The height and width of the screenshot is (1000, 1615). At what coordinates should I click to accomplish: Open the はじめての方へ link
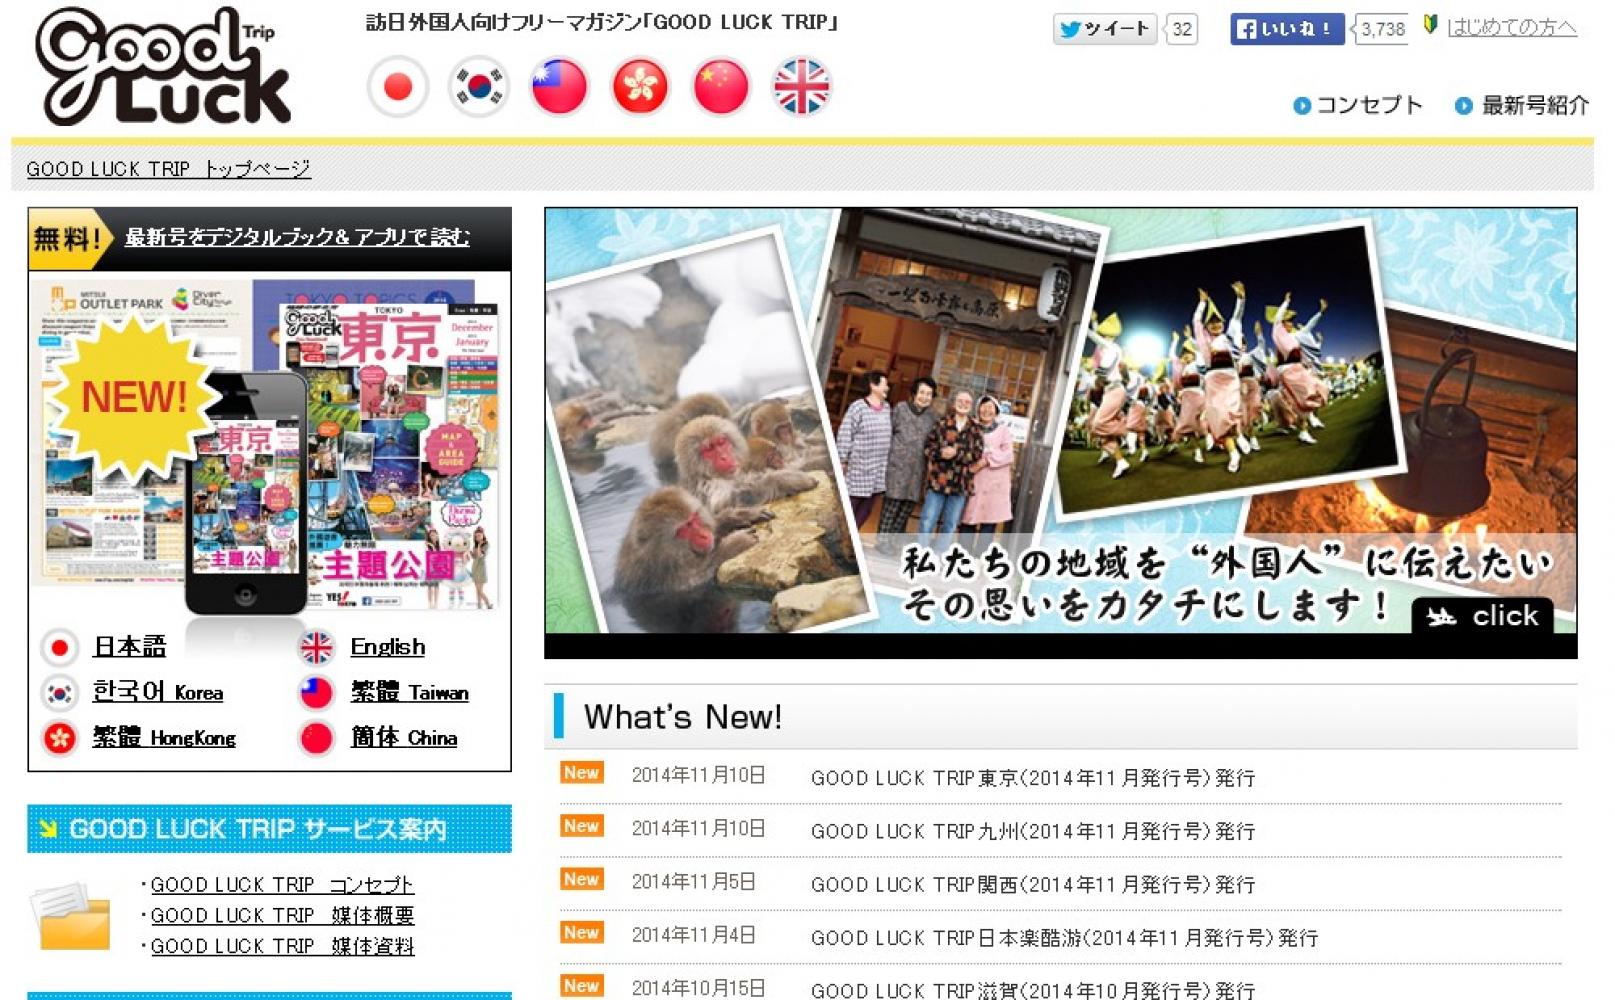[x=1511, y=28]
